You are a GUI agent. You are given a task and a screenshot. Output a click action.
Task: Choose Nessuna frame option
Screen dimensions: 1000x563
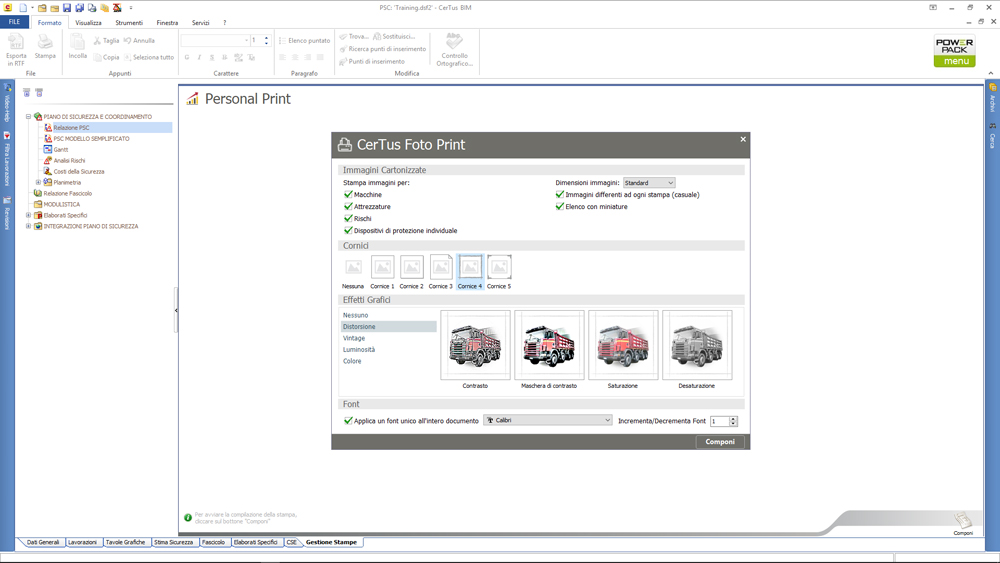(353, 272)
